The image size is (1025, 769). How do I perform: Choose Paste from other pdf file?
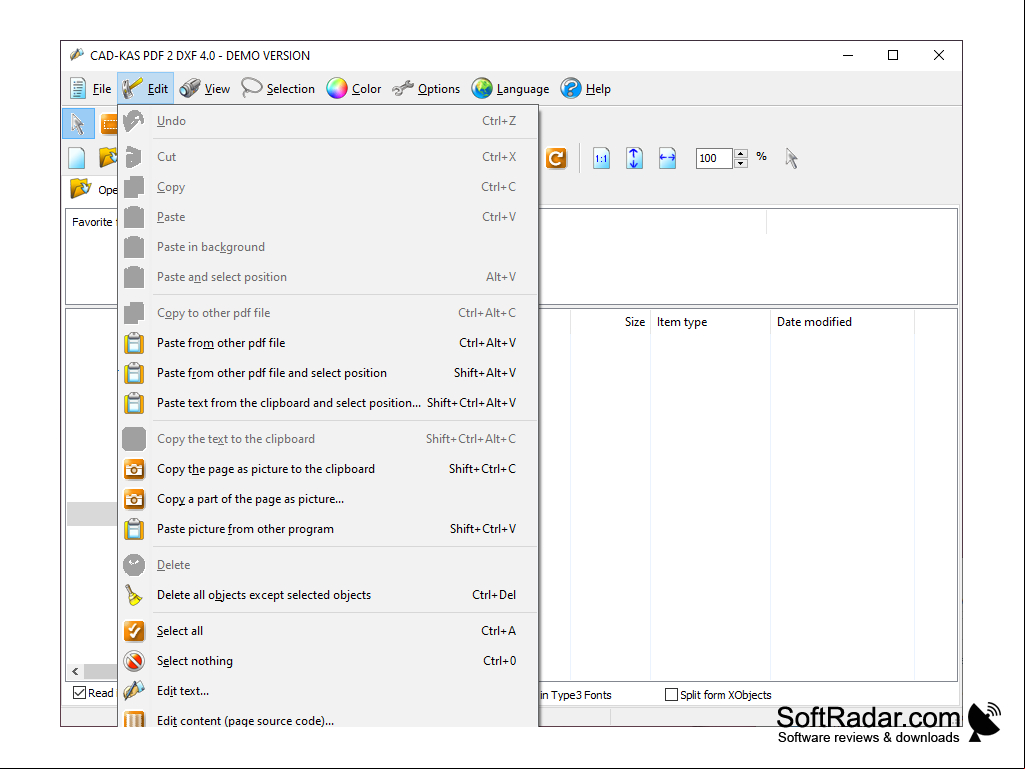pyautogui.click(x=329, y=343)
